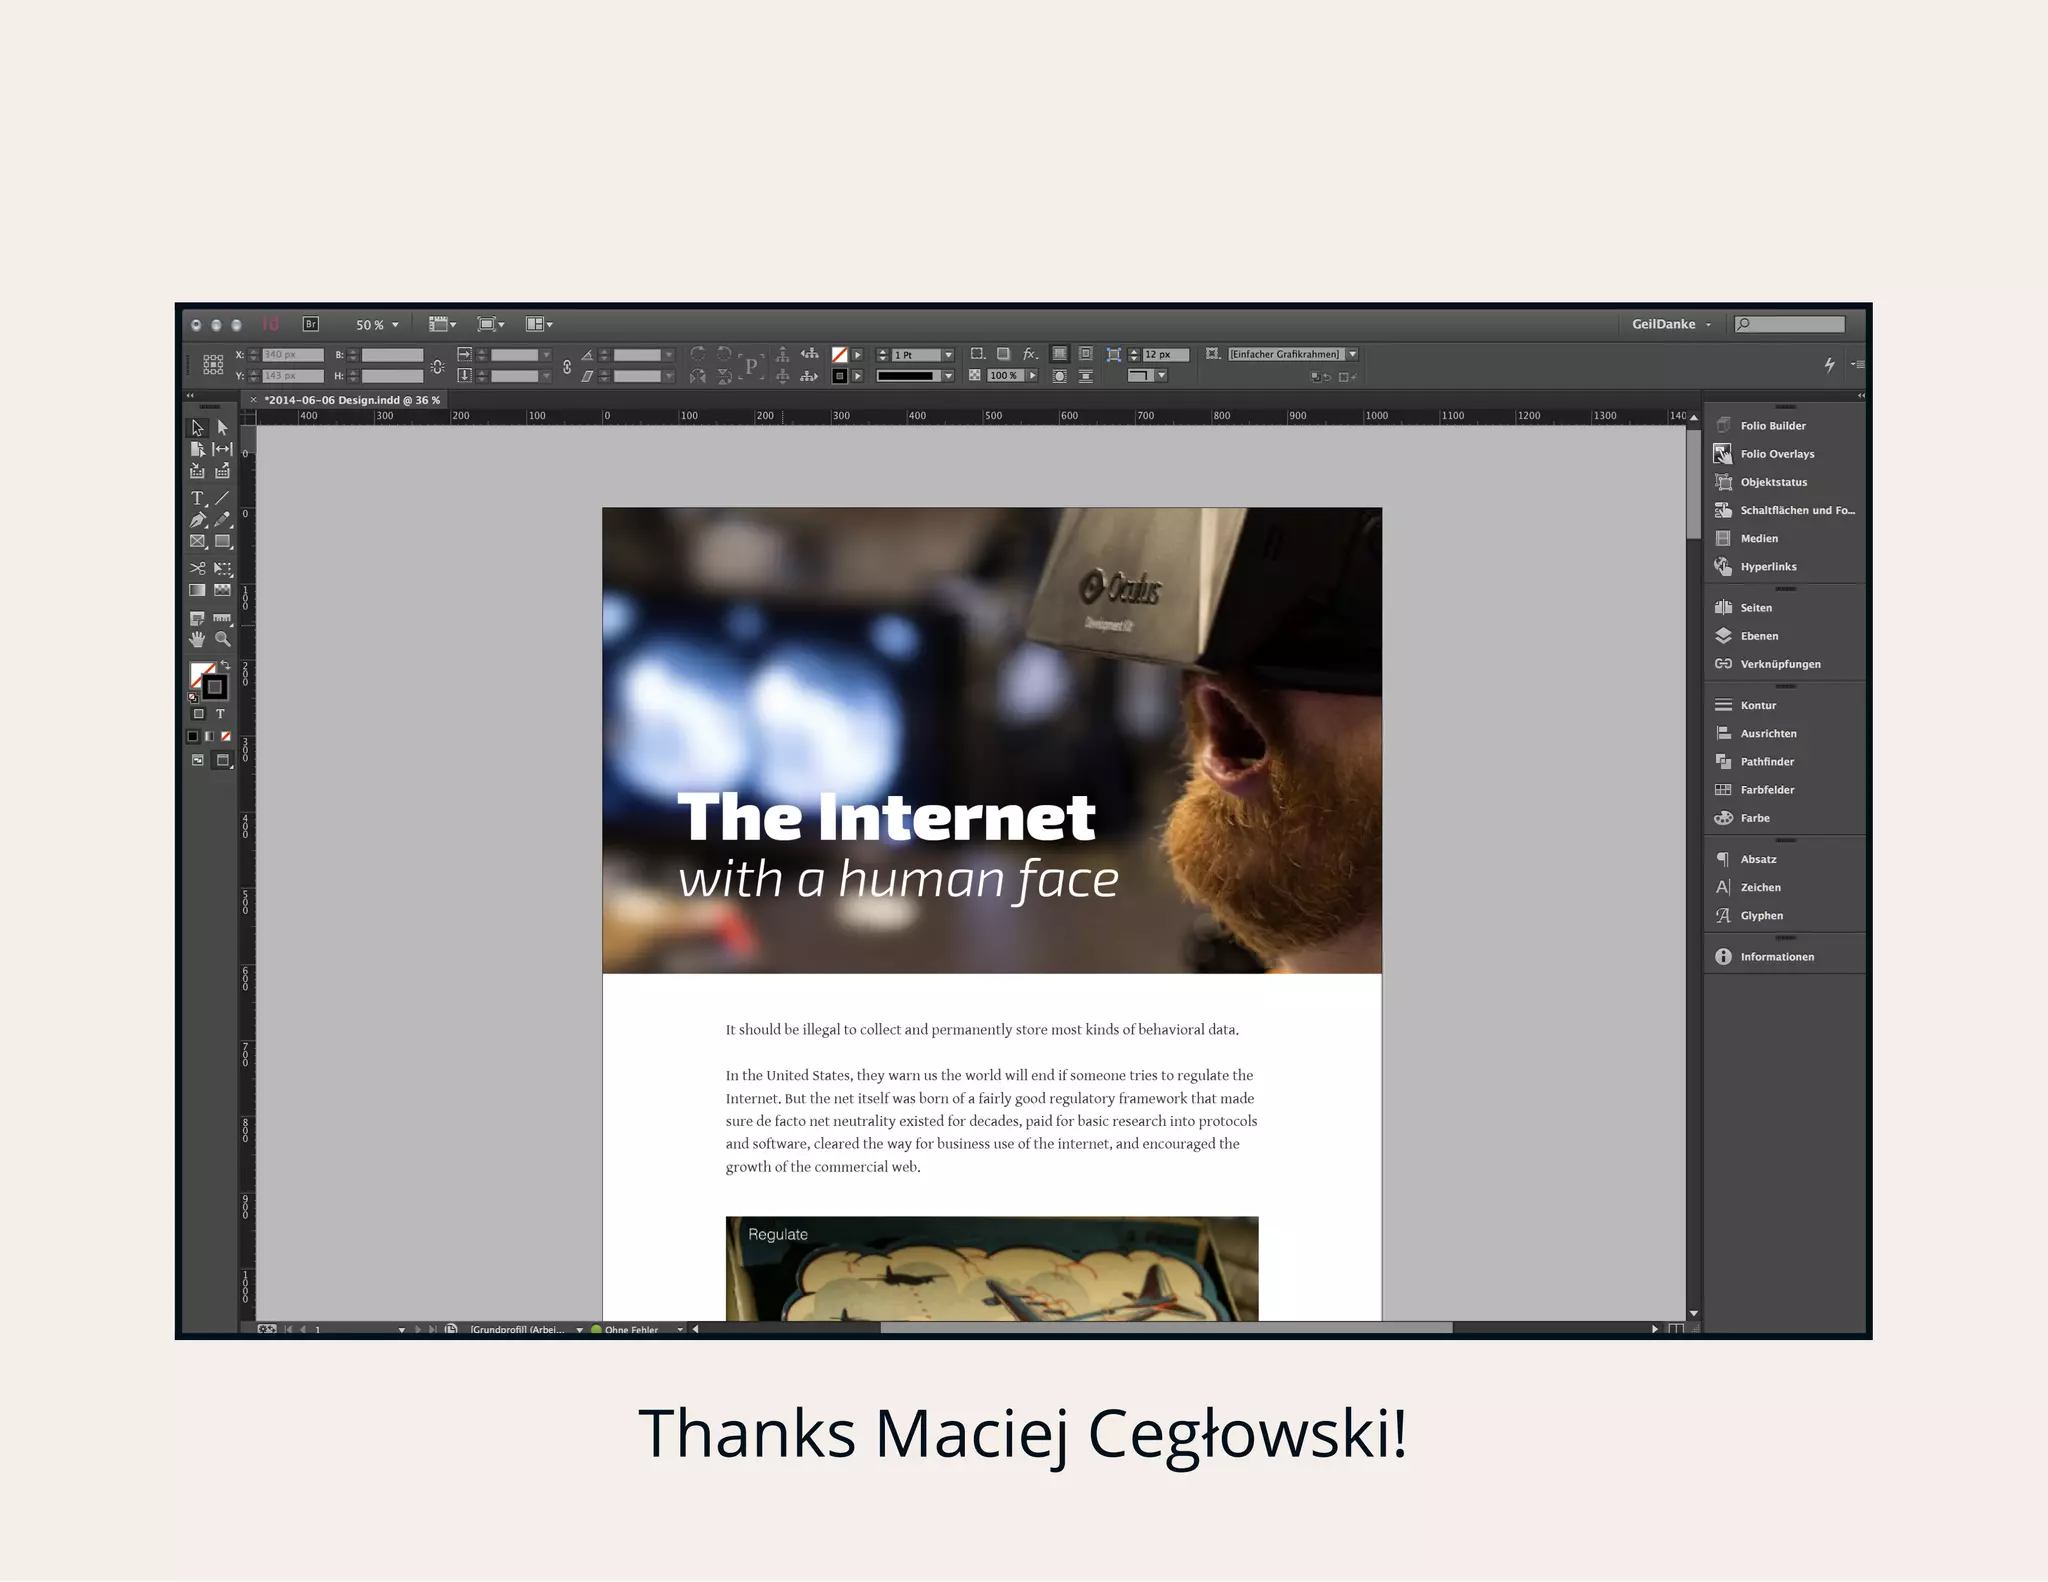The height and width of the screenshot is (1582, 2048).
Task: Select the Measure tool
Action: point(223,618)
